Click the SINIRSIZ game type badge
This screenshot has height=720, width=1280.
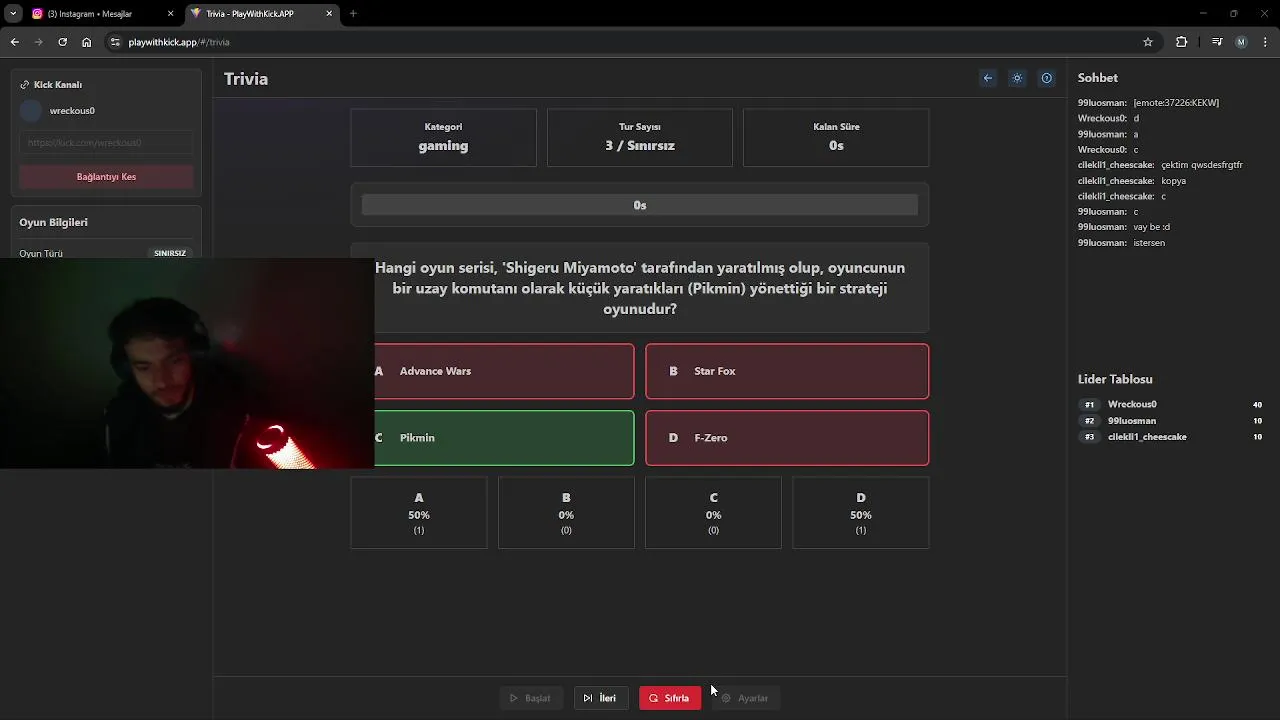tap(170, 253)
